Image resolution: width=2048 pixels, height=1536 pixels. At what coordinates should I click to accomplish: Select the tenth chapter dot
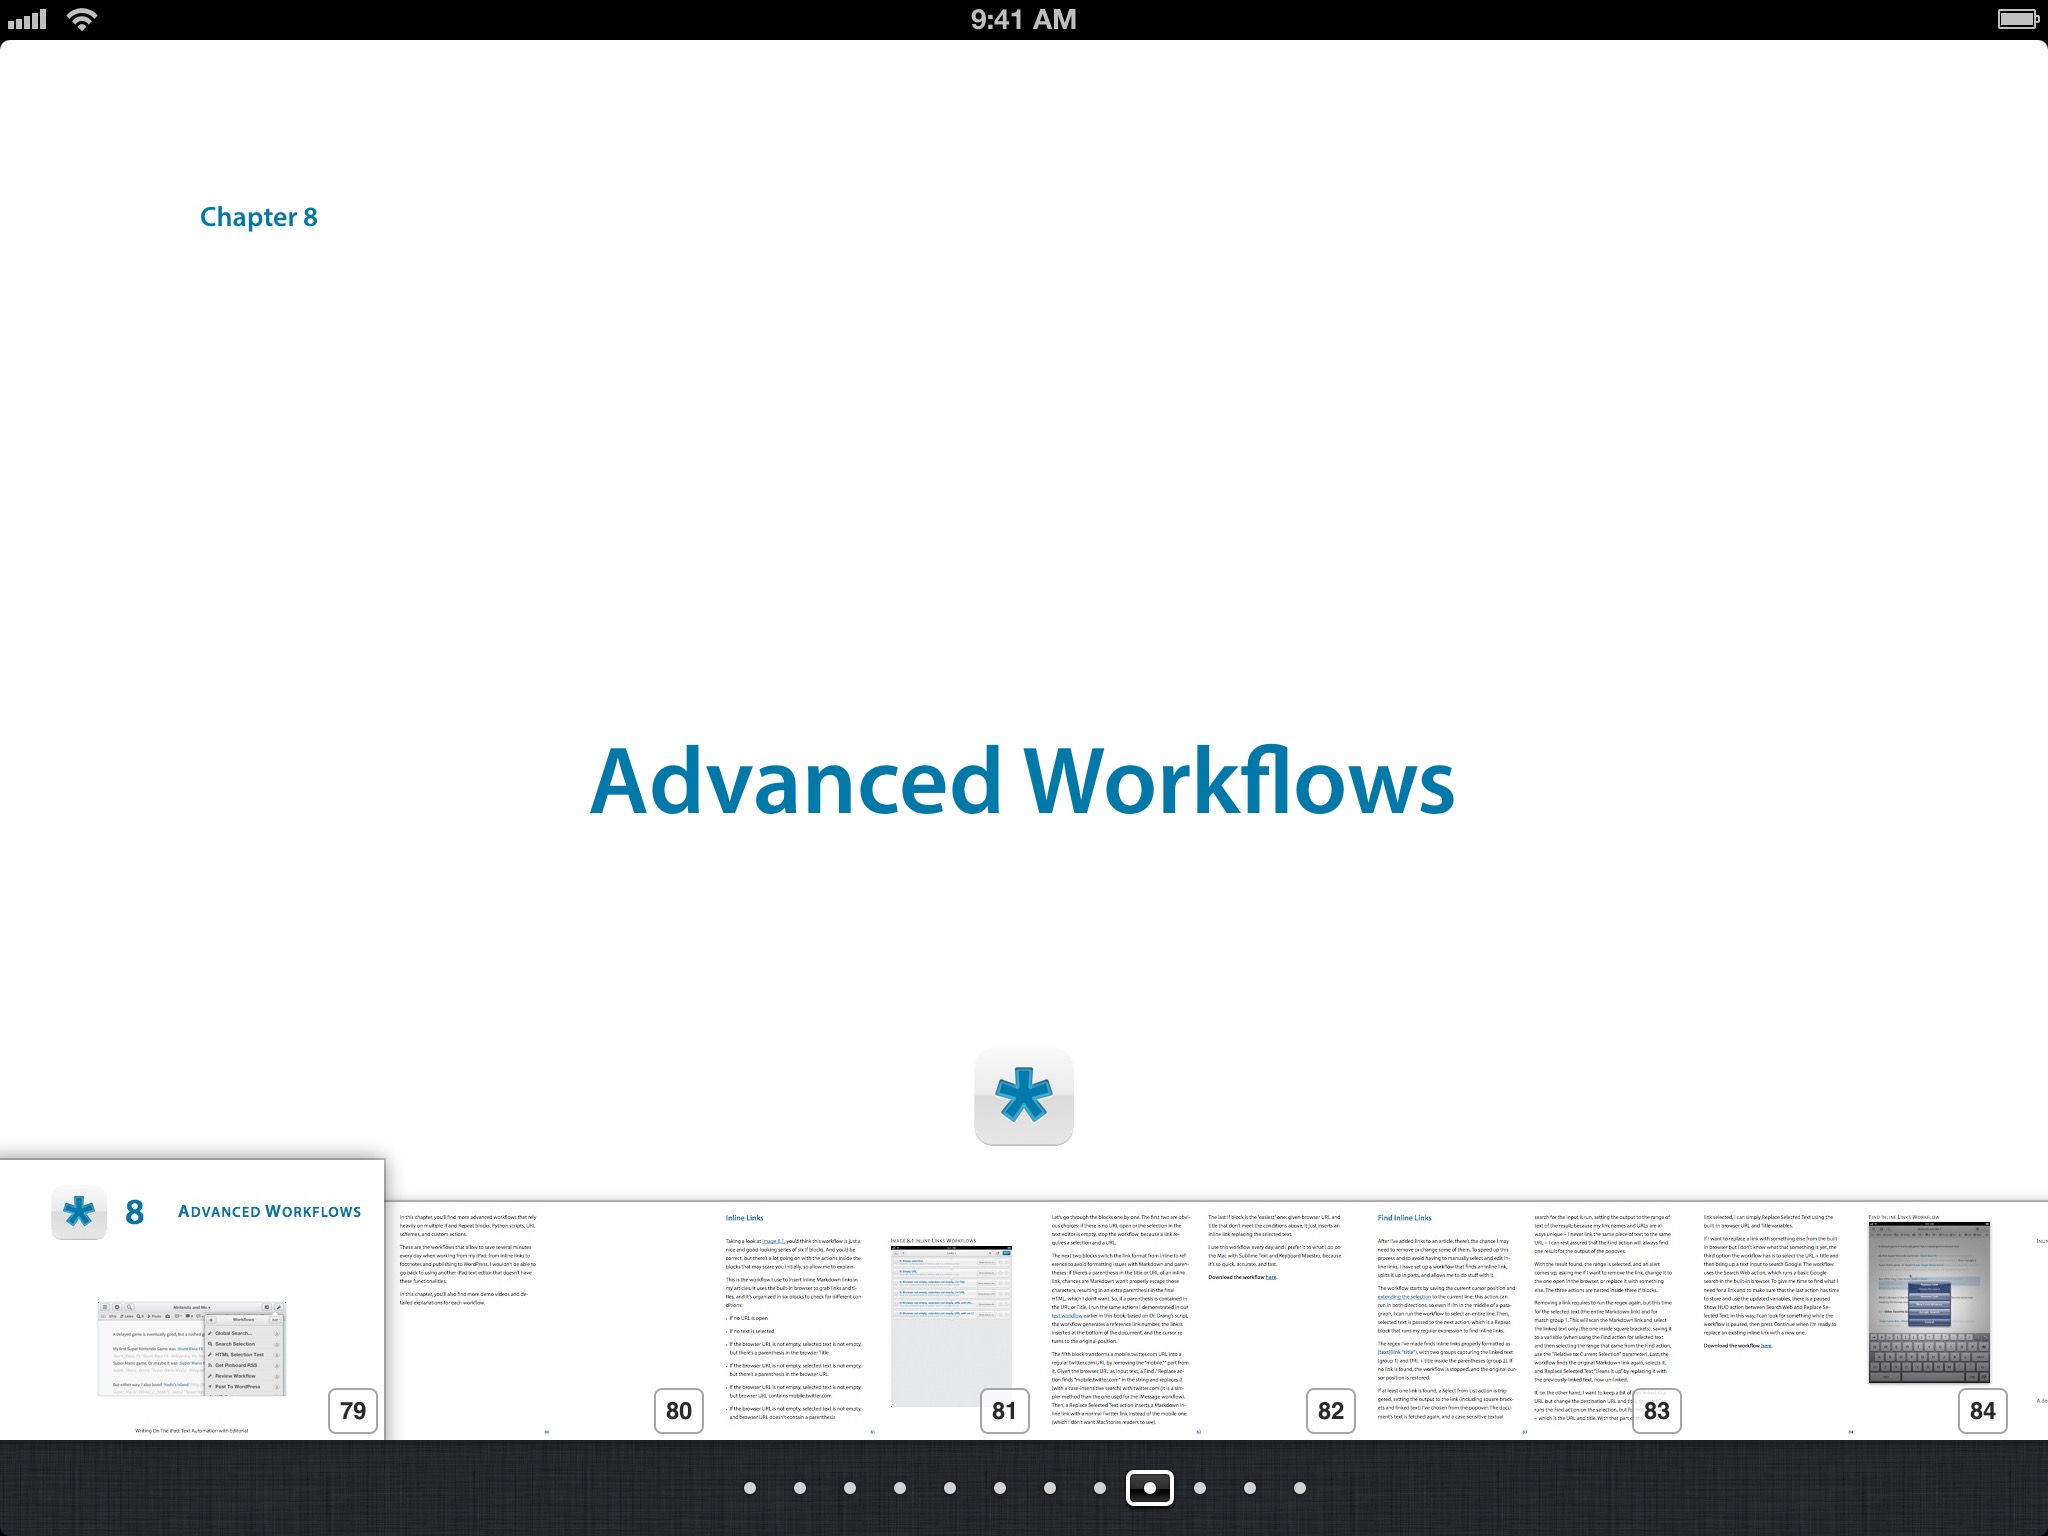[1200, 1488]
